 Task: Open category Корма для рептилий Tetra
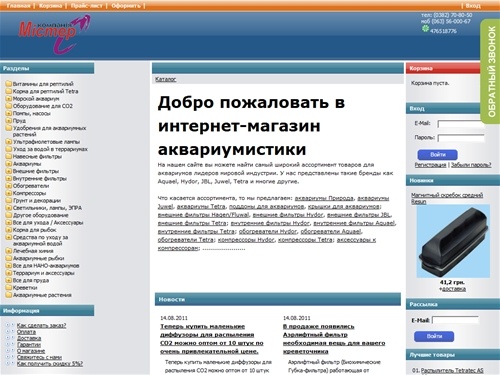point(46,91)
